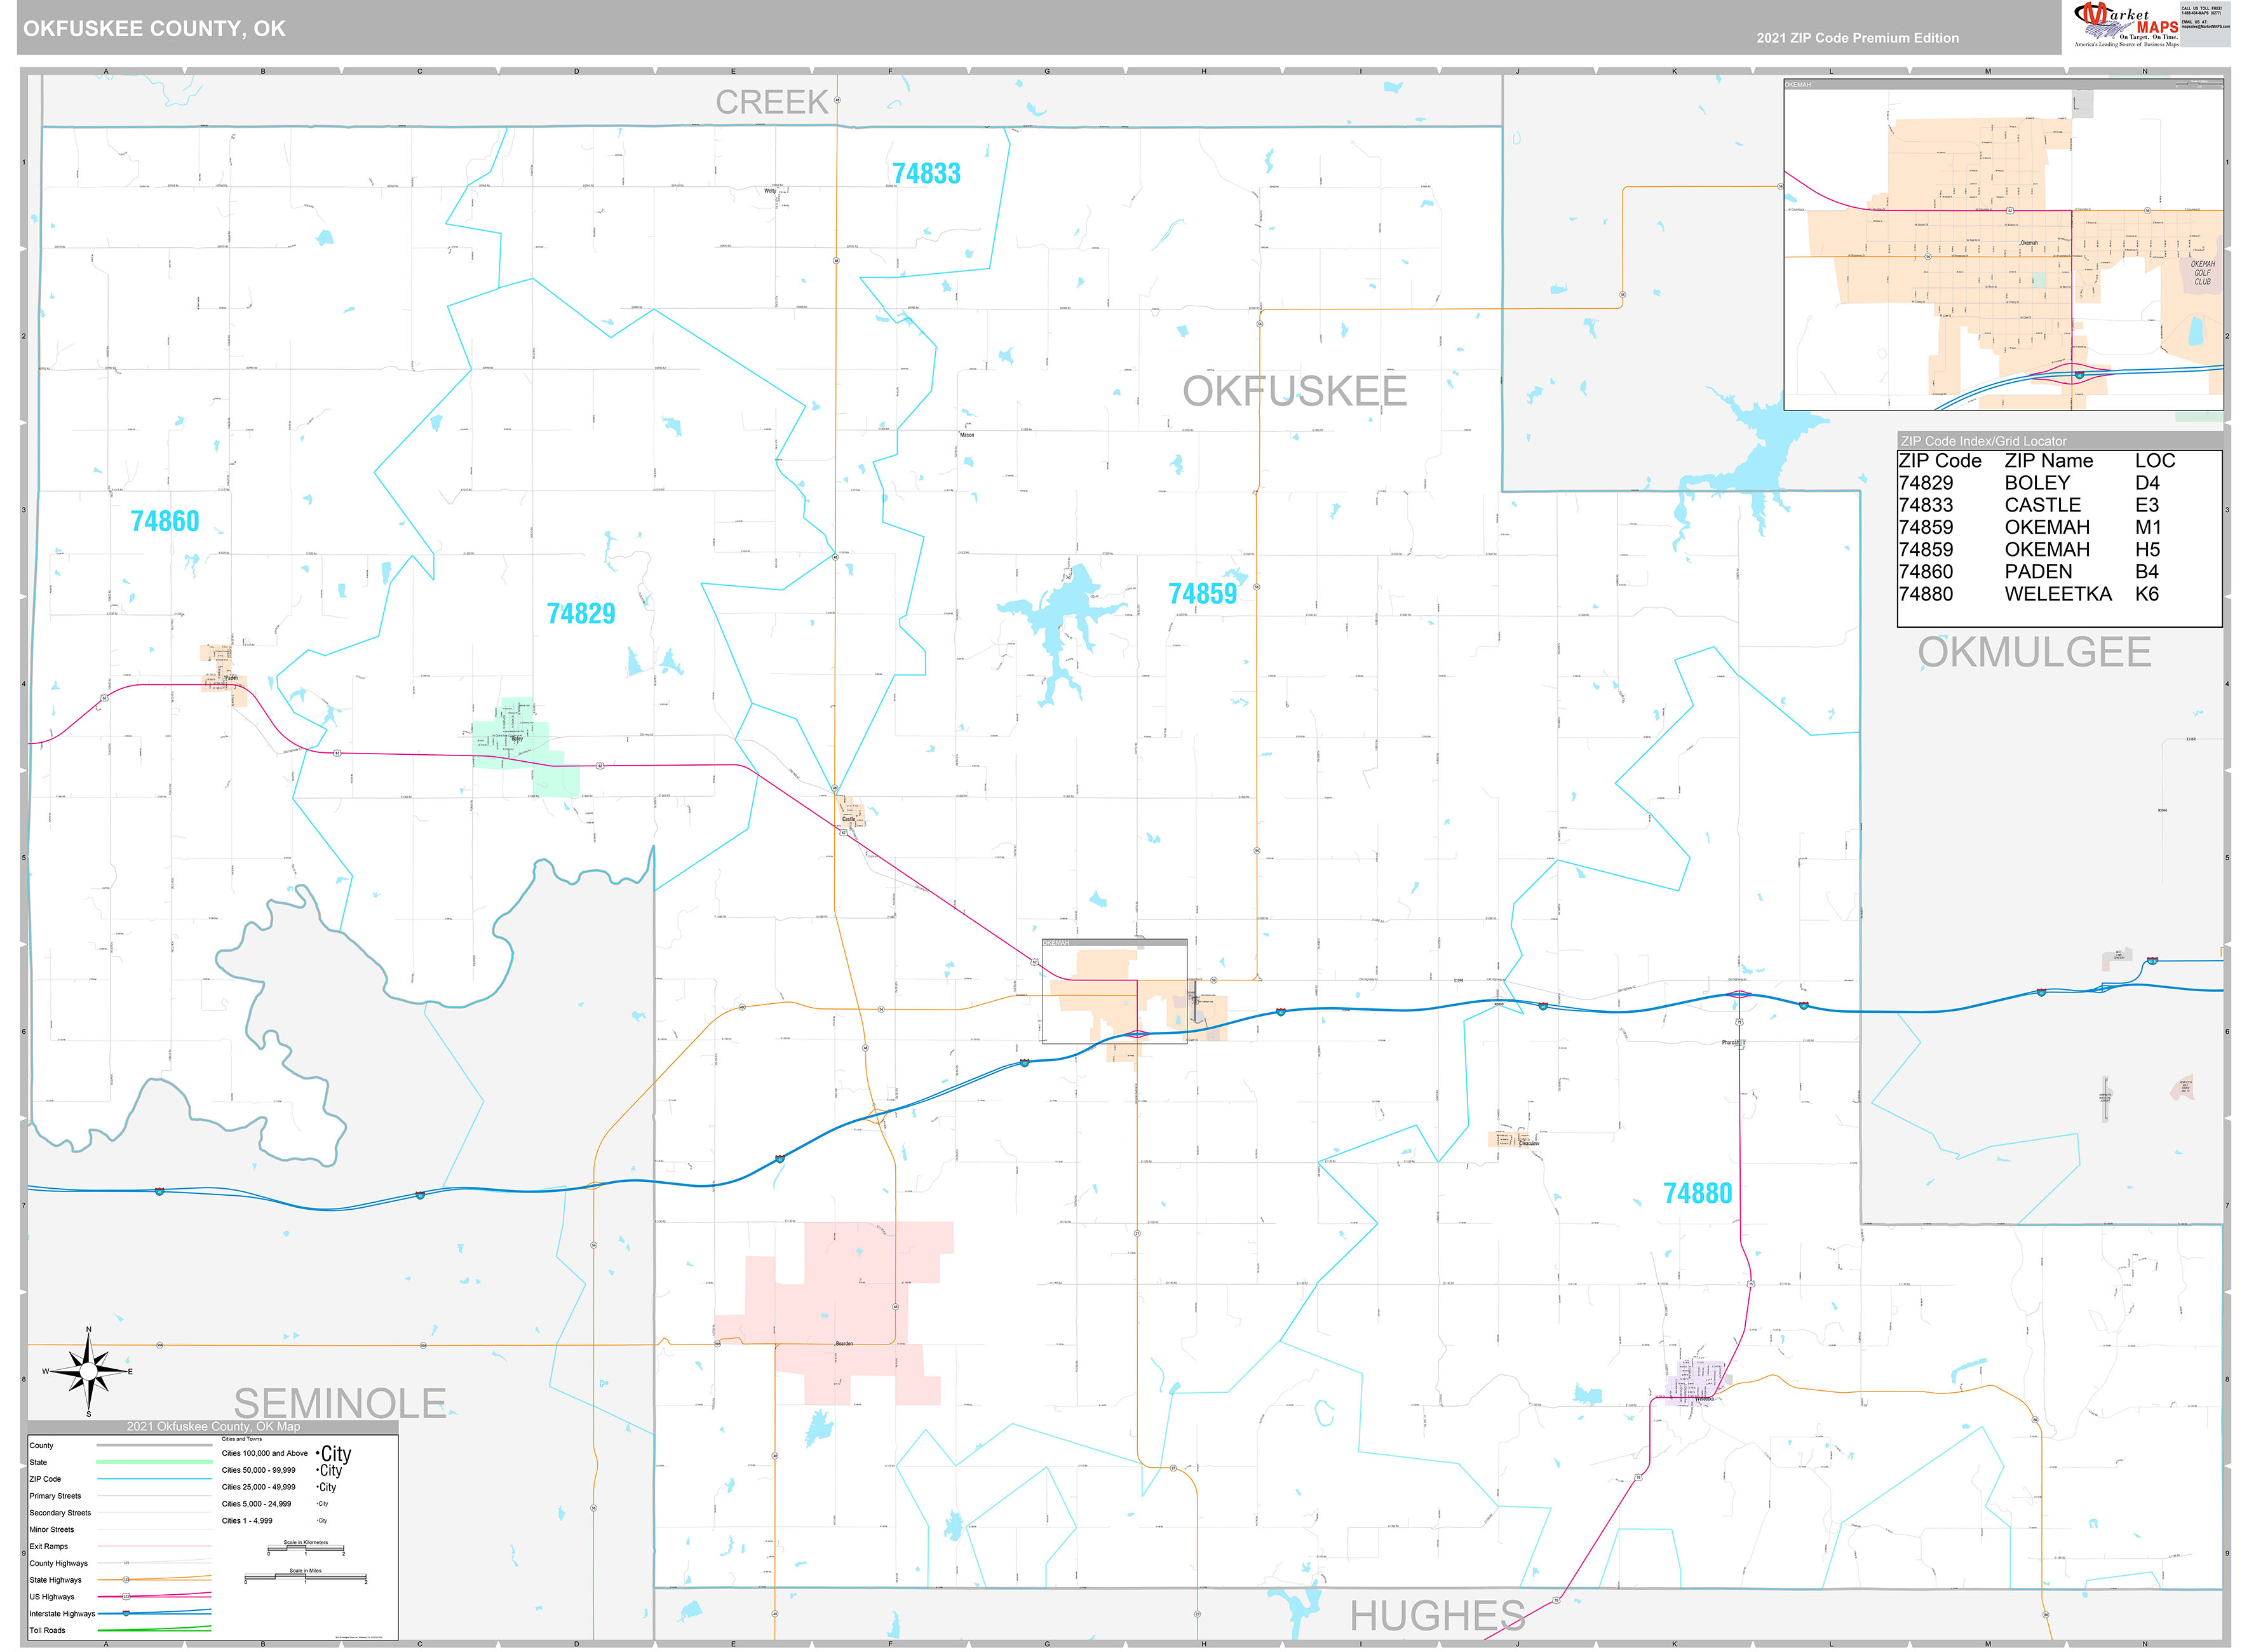Click the Interstate Highways shield symbol

(126, 1613)
